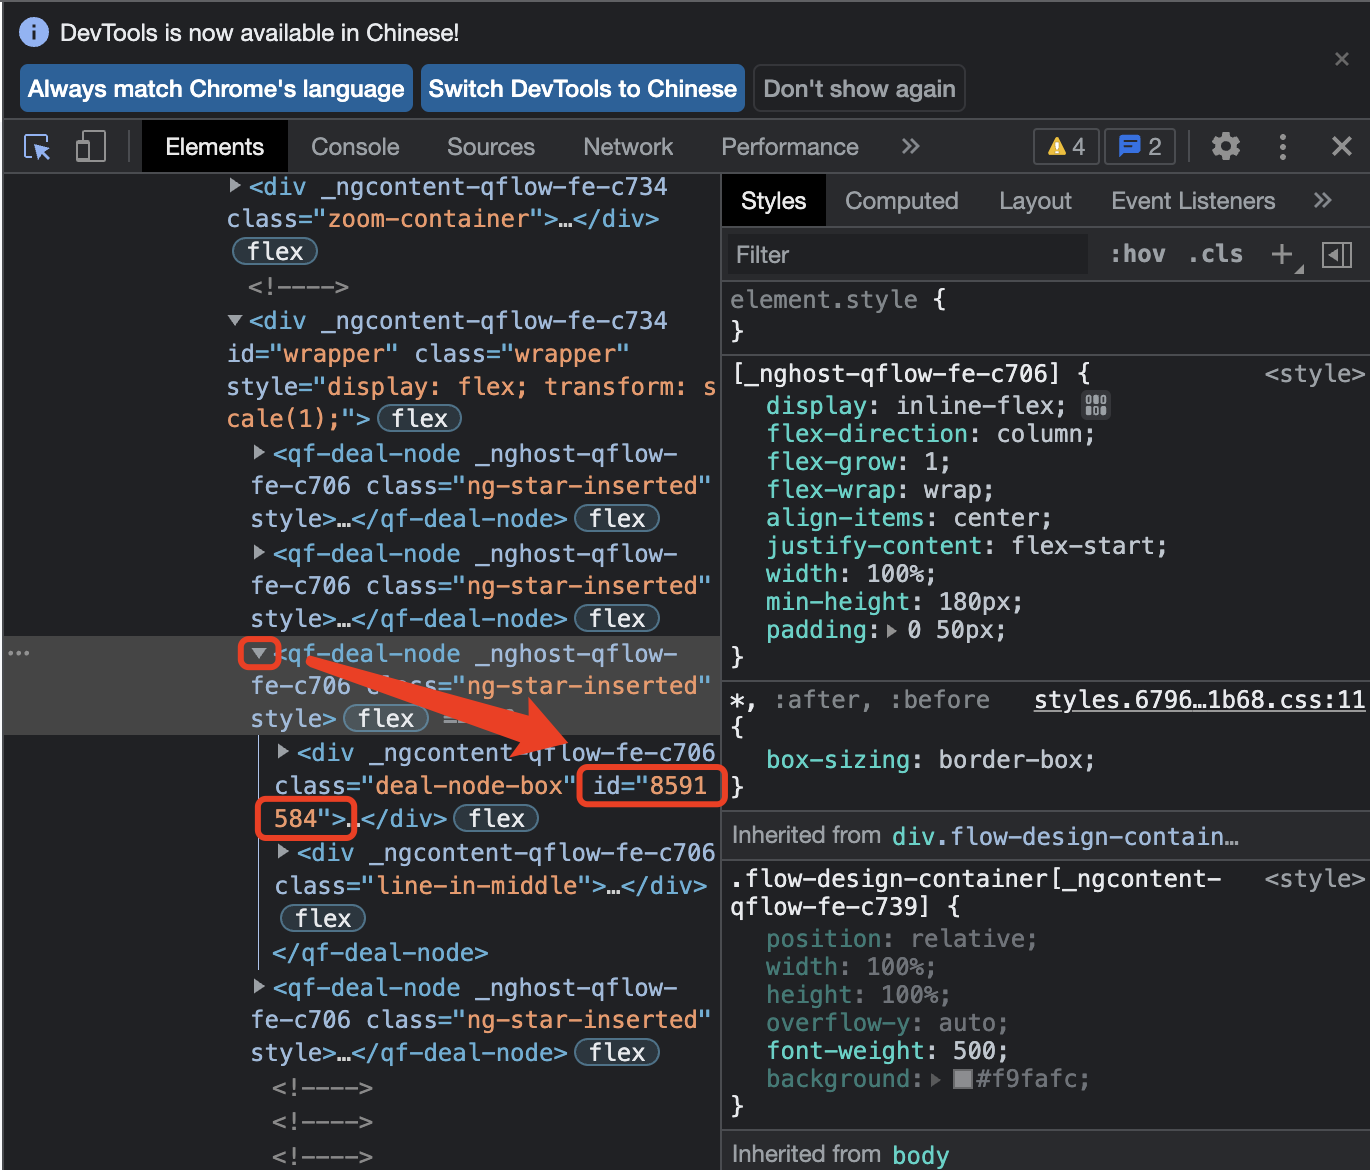This screenshot has height=1170, width=1370.
Task: Follow the div.flow-design-contain… inherited link
Action: tap(1065, 837)
